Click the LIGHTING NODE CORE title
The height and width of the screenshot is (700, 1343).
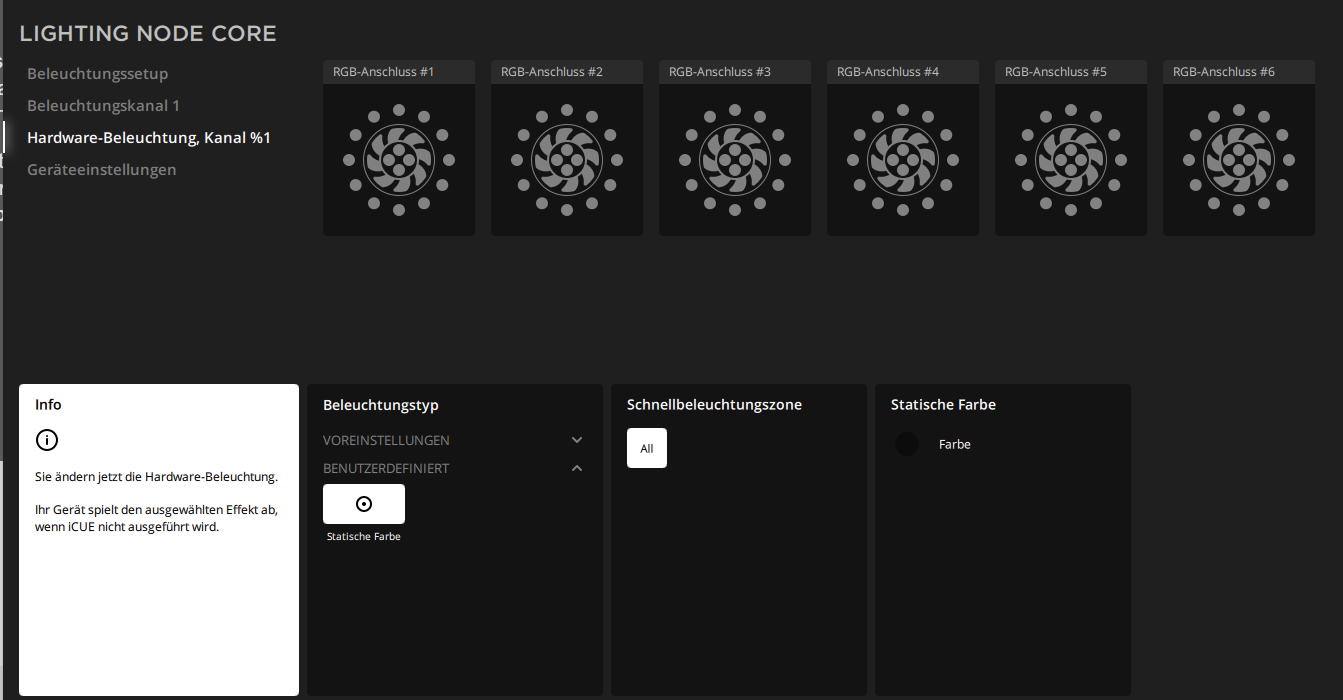148,33
